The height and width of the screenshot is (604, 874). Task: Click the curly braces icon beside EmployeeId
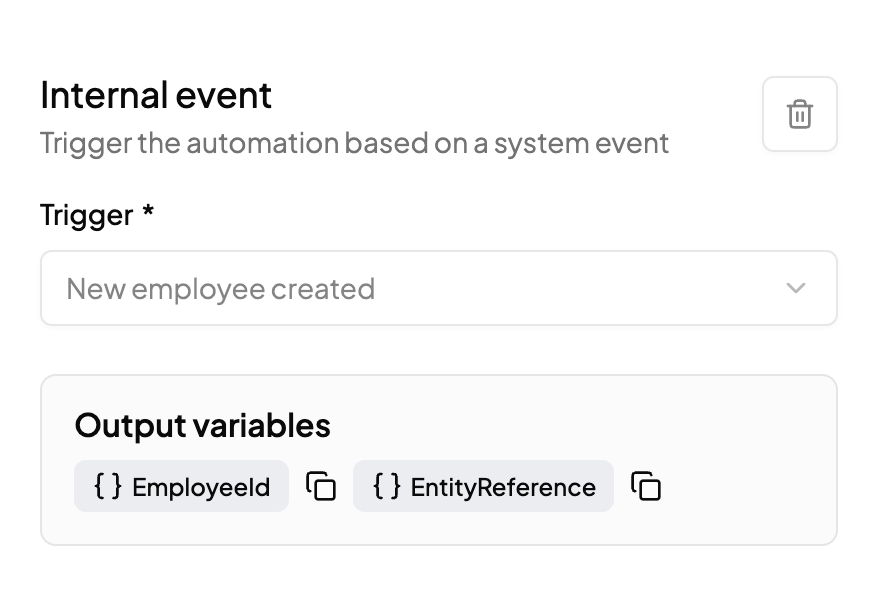click(x=107, y=487)
